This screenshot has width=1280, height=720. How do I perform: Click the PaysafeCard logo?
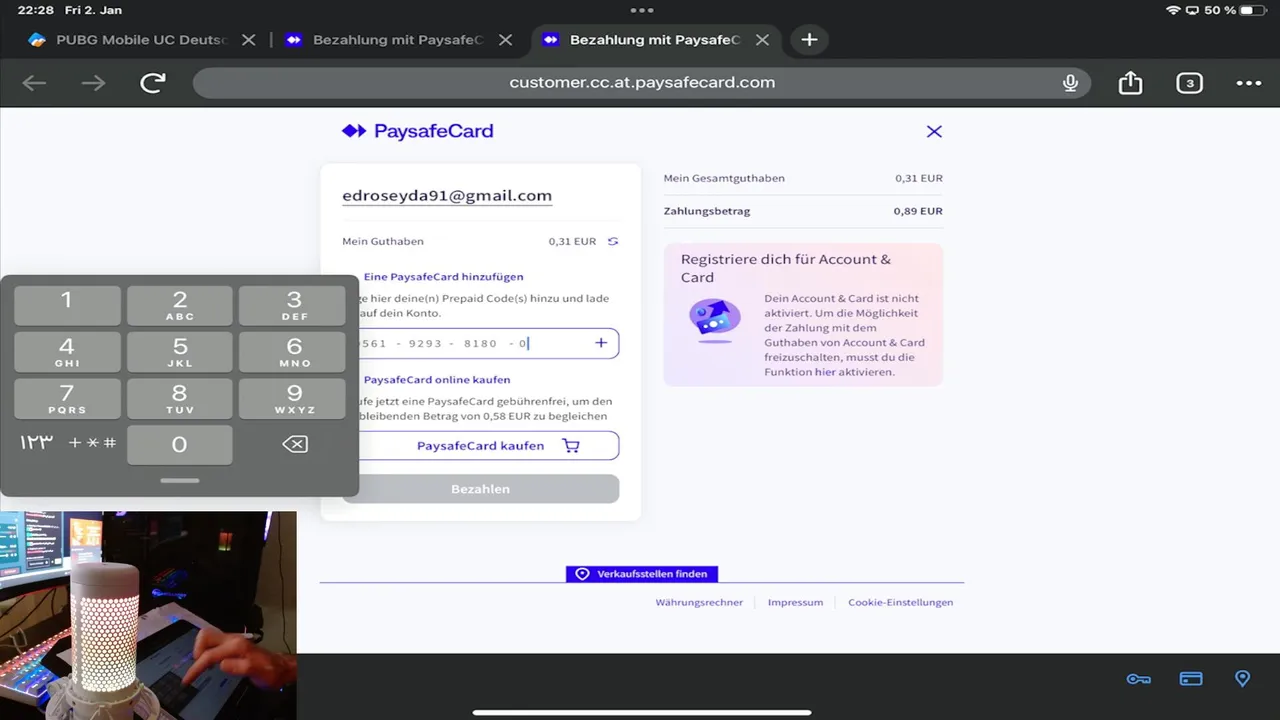coord(417,131)
